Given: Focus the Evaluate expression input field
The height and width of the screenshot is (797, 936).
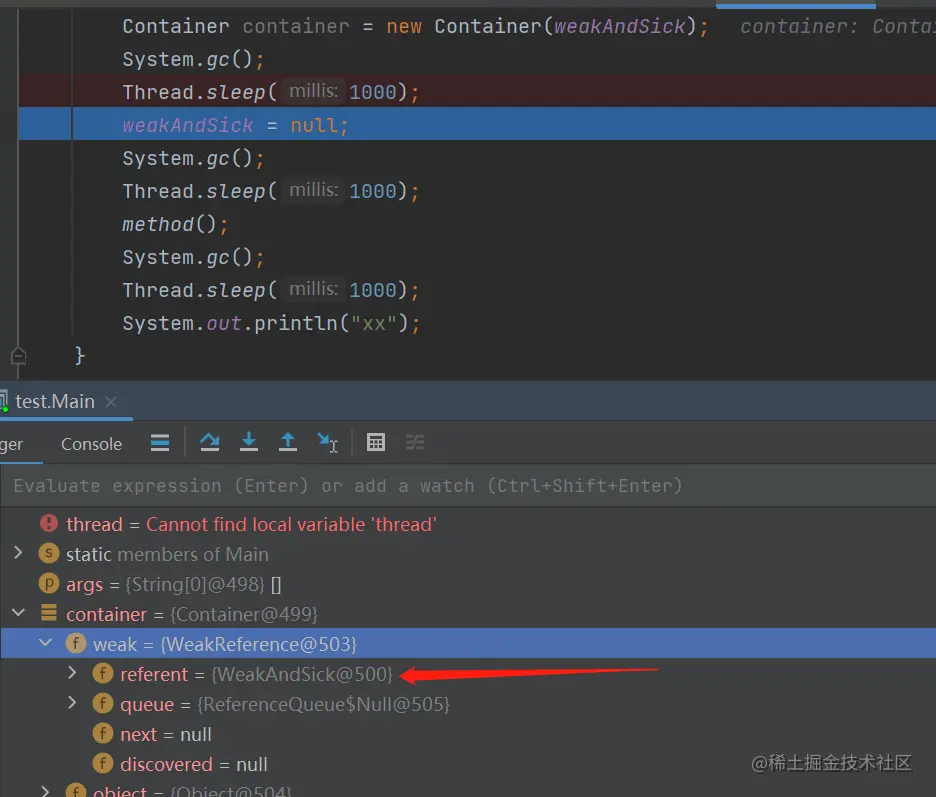Looking at the screenshot, I should tap(468, 486).
